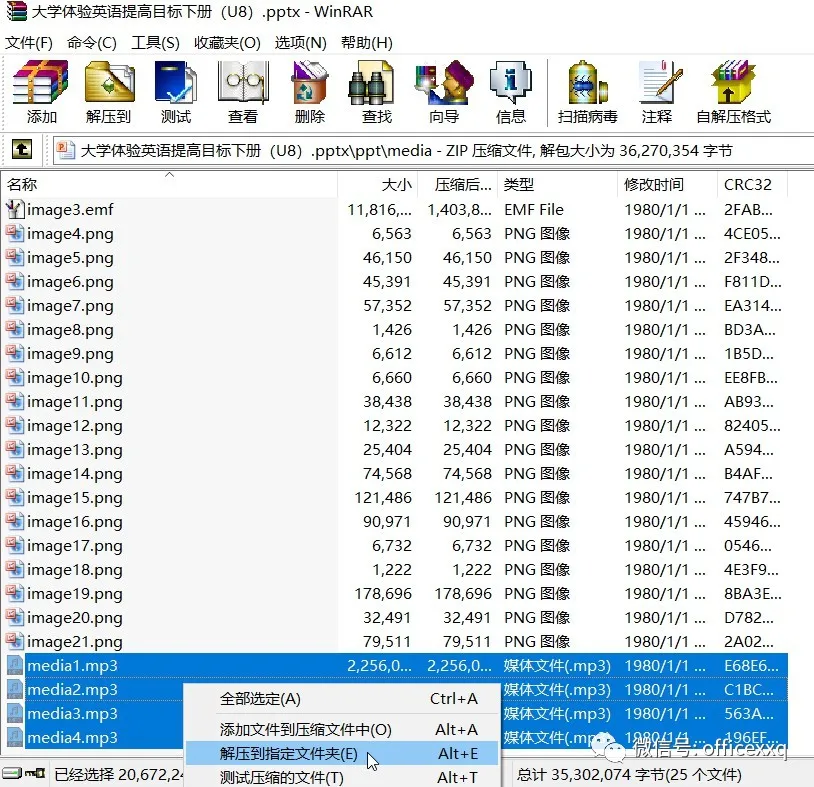Screen dimensions: 814x787
Task: Click the audio icon of media4.mp3
Action: (x=15, y=737)
